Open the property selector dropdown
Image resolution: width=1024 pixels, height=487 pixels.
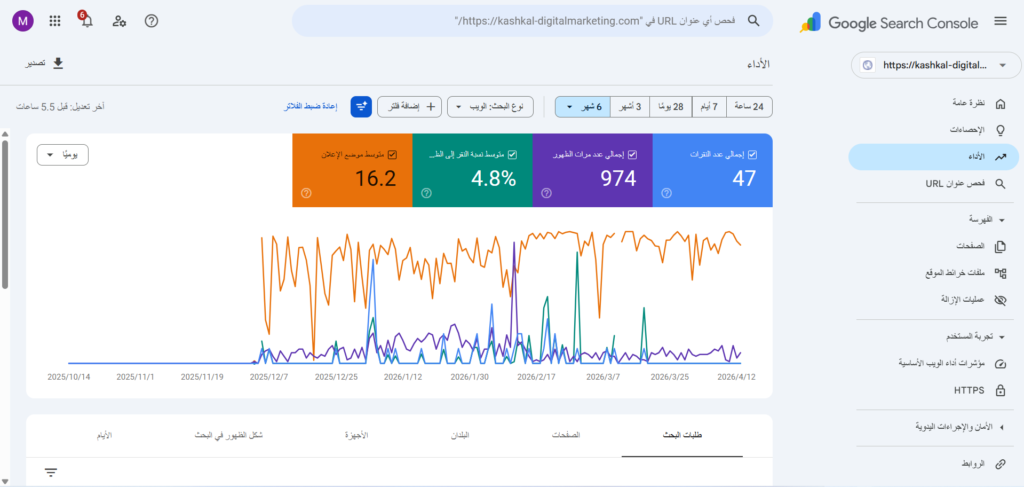(x=934, y=65)
